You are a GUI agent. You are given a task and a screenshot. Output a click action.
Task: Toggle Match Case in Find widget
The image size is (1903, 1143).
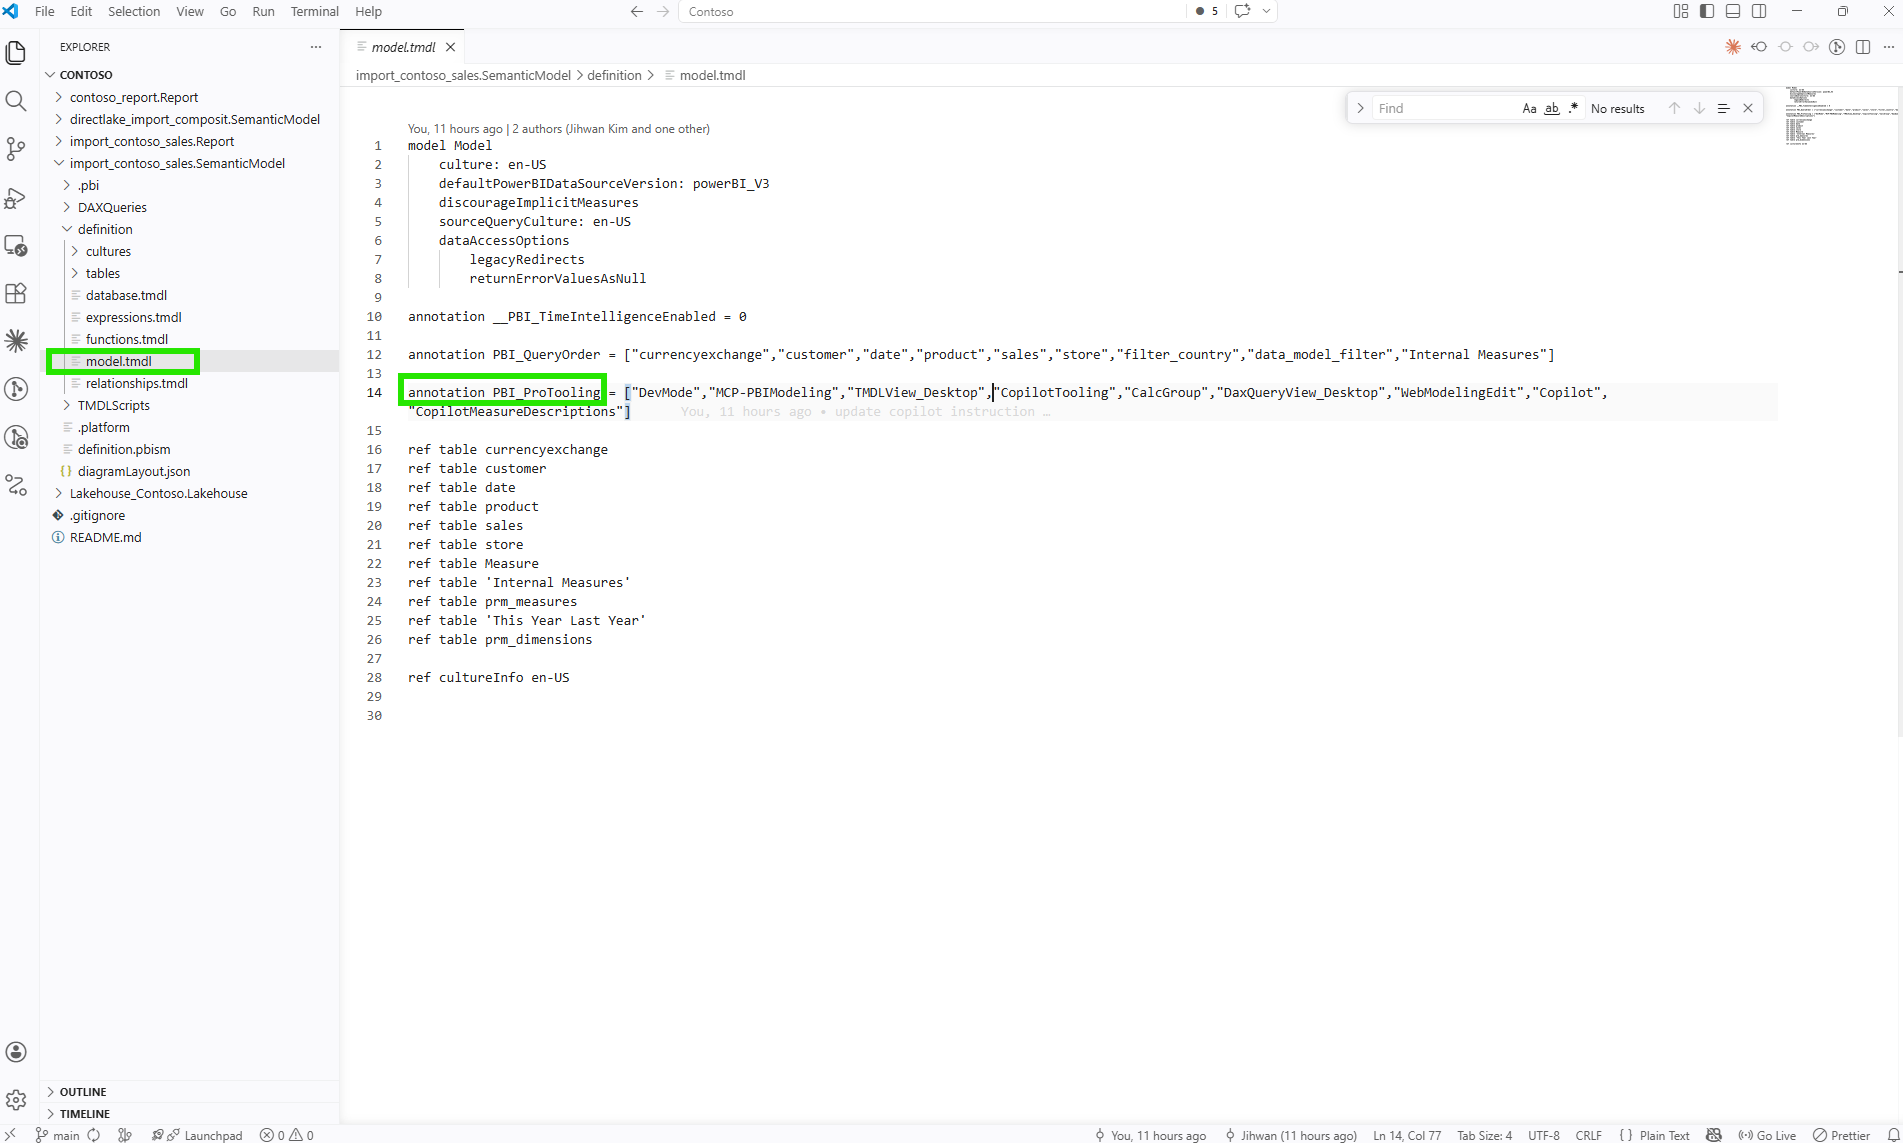[1529, 108]
